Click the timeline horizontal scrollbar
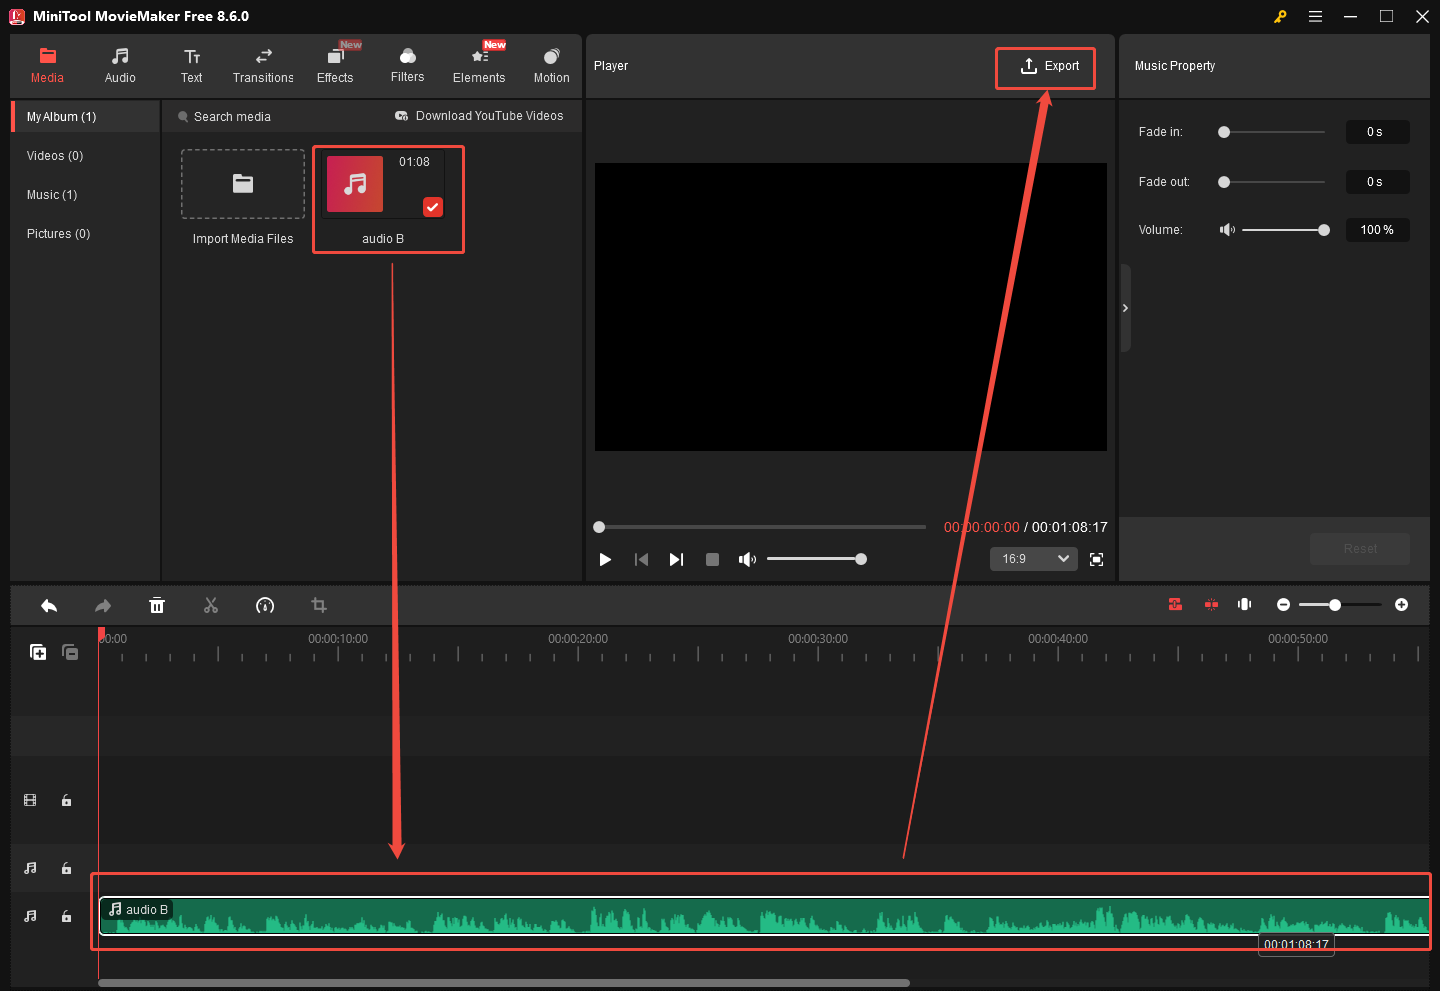 pyautogui.click(x=504, y=983)
